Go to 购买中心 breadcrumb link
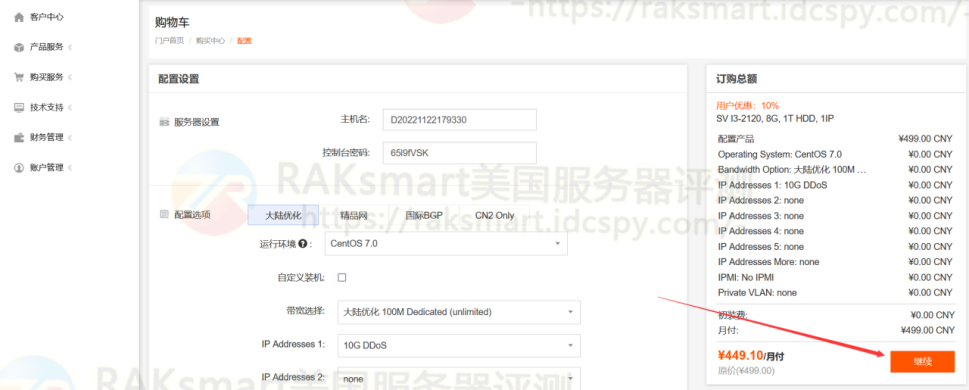969x390 pixels. click(x=210, y=41)
